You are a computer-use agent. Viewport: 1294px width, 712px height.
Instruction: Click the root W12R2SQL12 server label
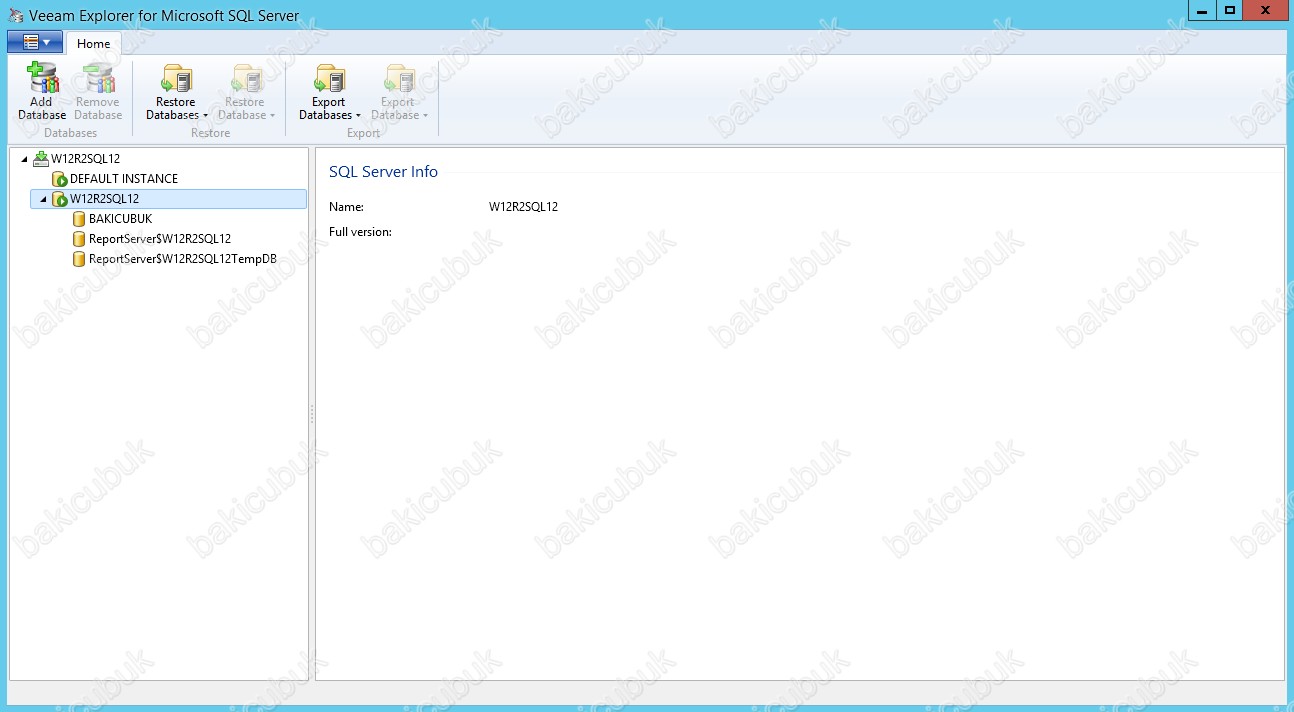click(x=86, y=159)
